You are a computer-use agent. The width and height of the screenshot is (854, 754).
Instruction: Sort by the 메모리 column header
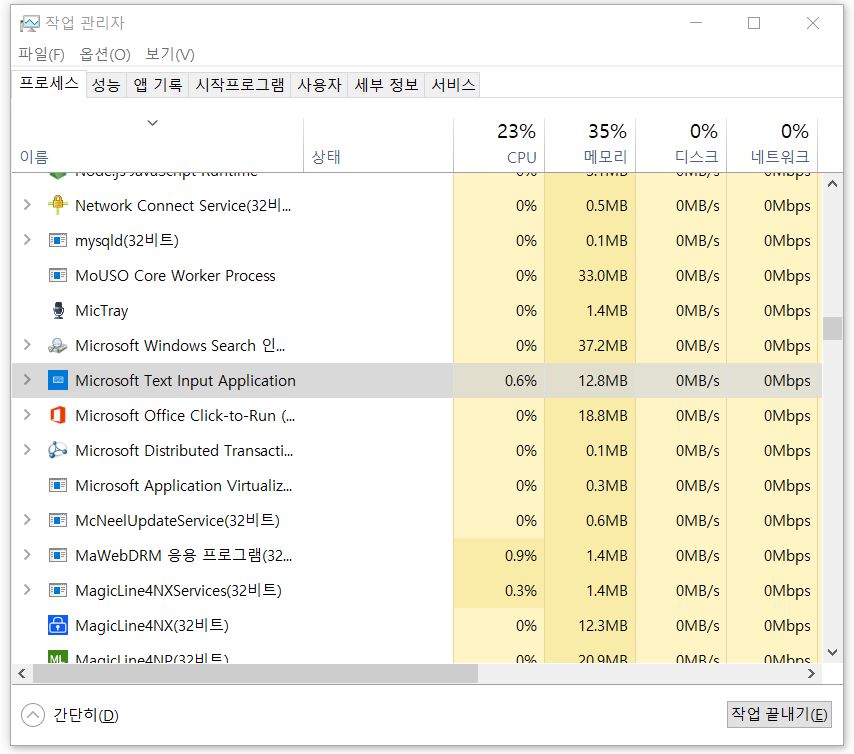590,144
